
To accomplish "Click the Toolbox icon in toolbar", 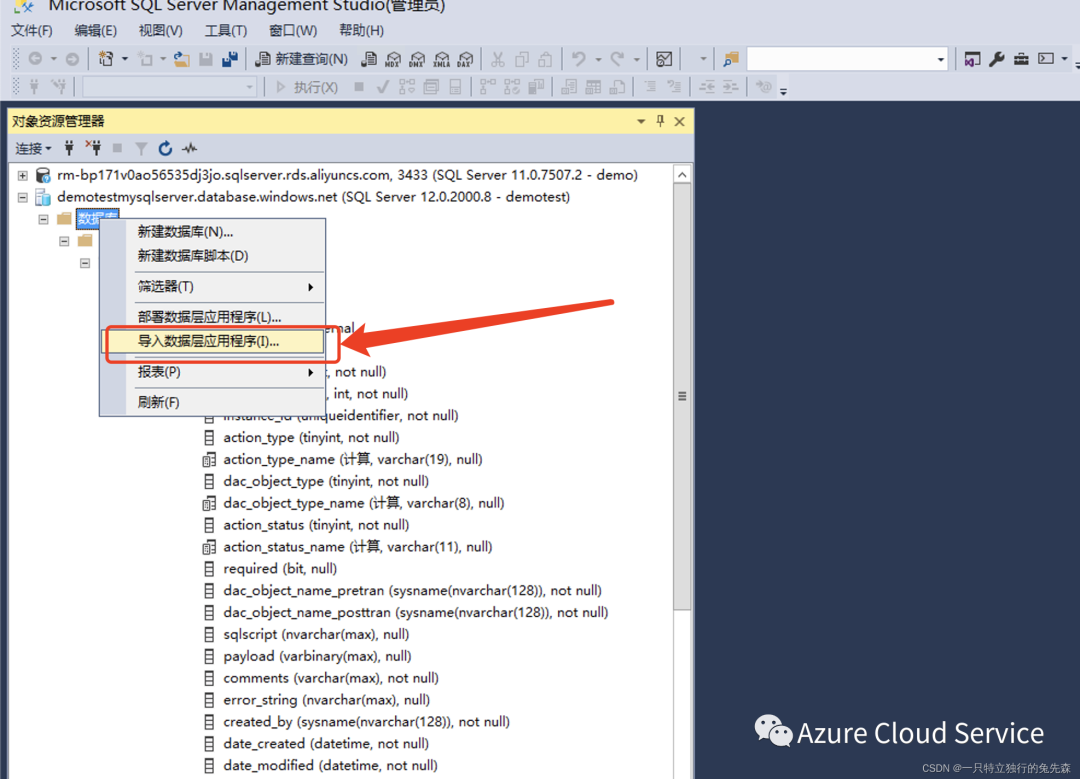I will click(1021, 59).
